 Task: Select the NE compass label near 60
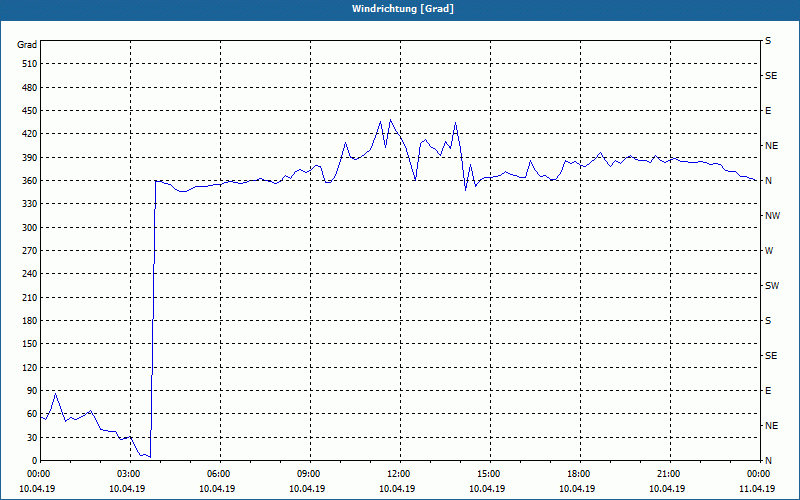[x=771, y=426]
